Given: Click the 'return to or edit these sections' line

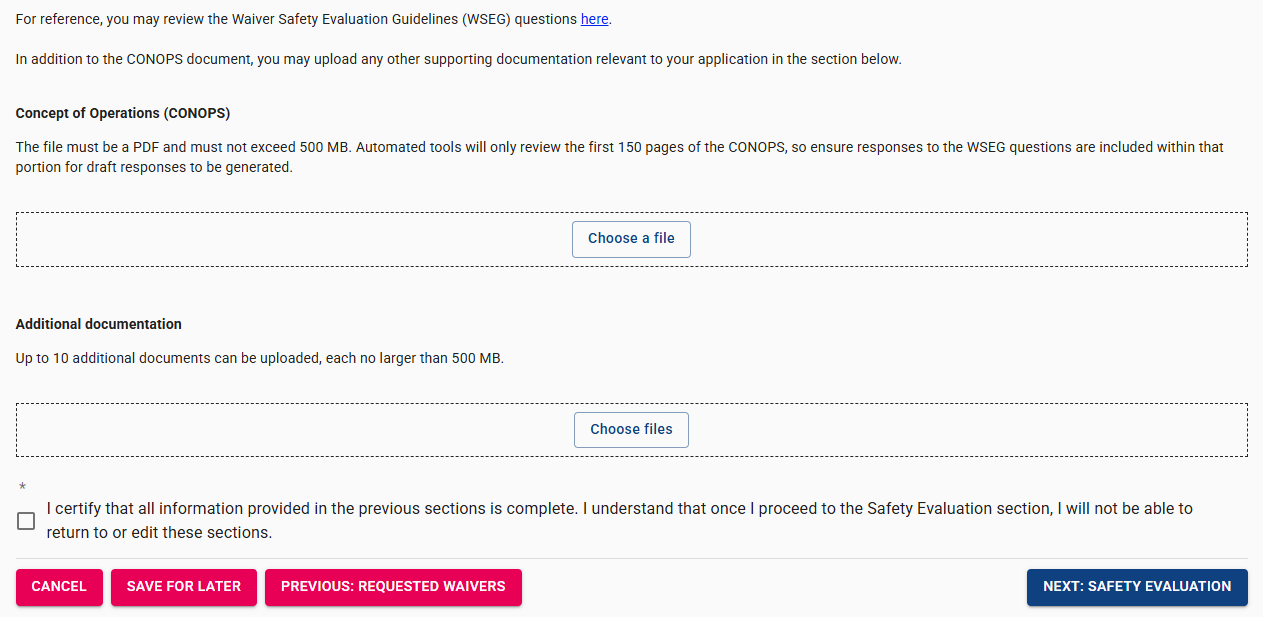Looking at the screenshot, I should [159, 533].
